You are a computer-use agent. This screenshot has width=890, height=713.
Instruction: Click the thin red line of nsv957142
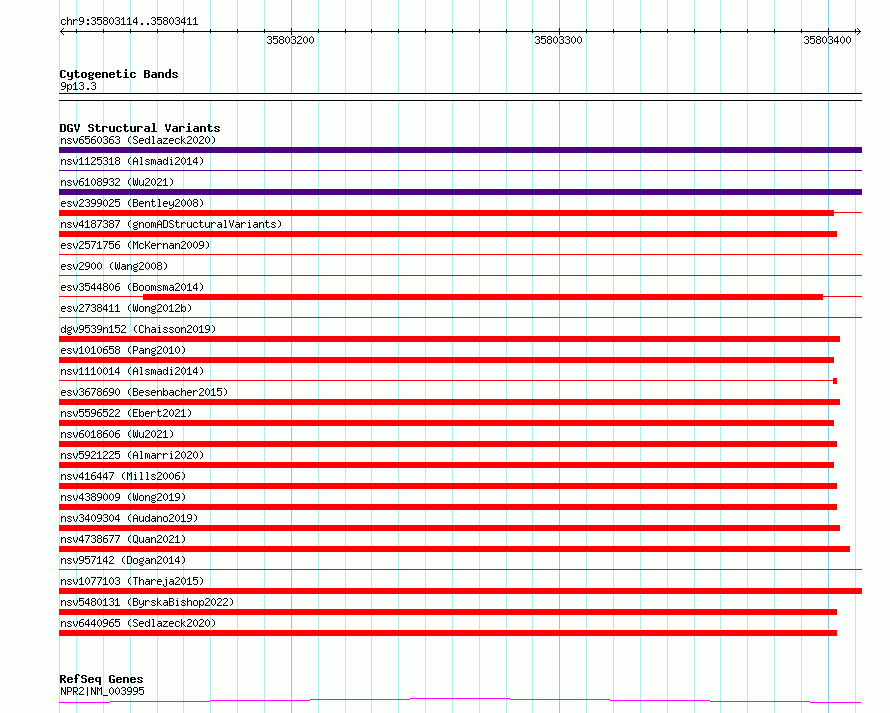pyautogui.click(x=460, y=570)
